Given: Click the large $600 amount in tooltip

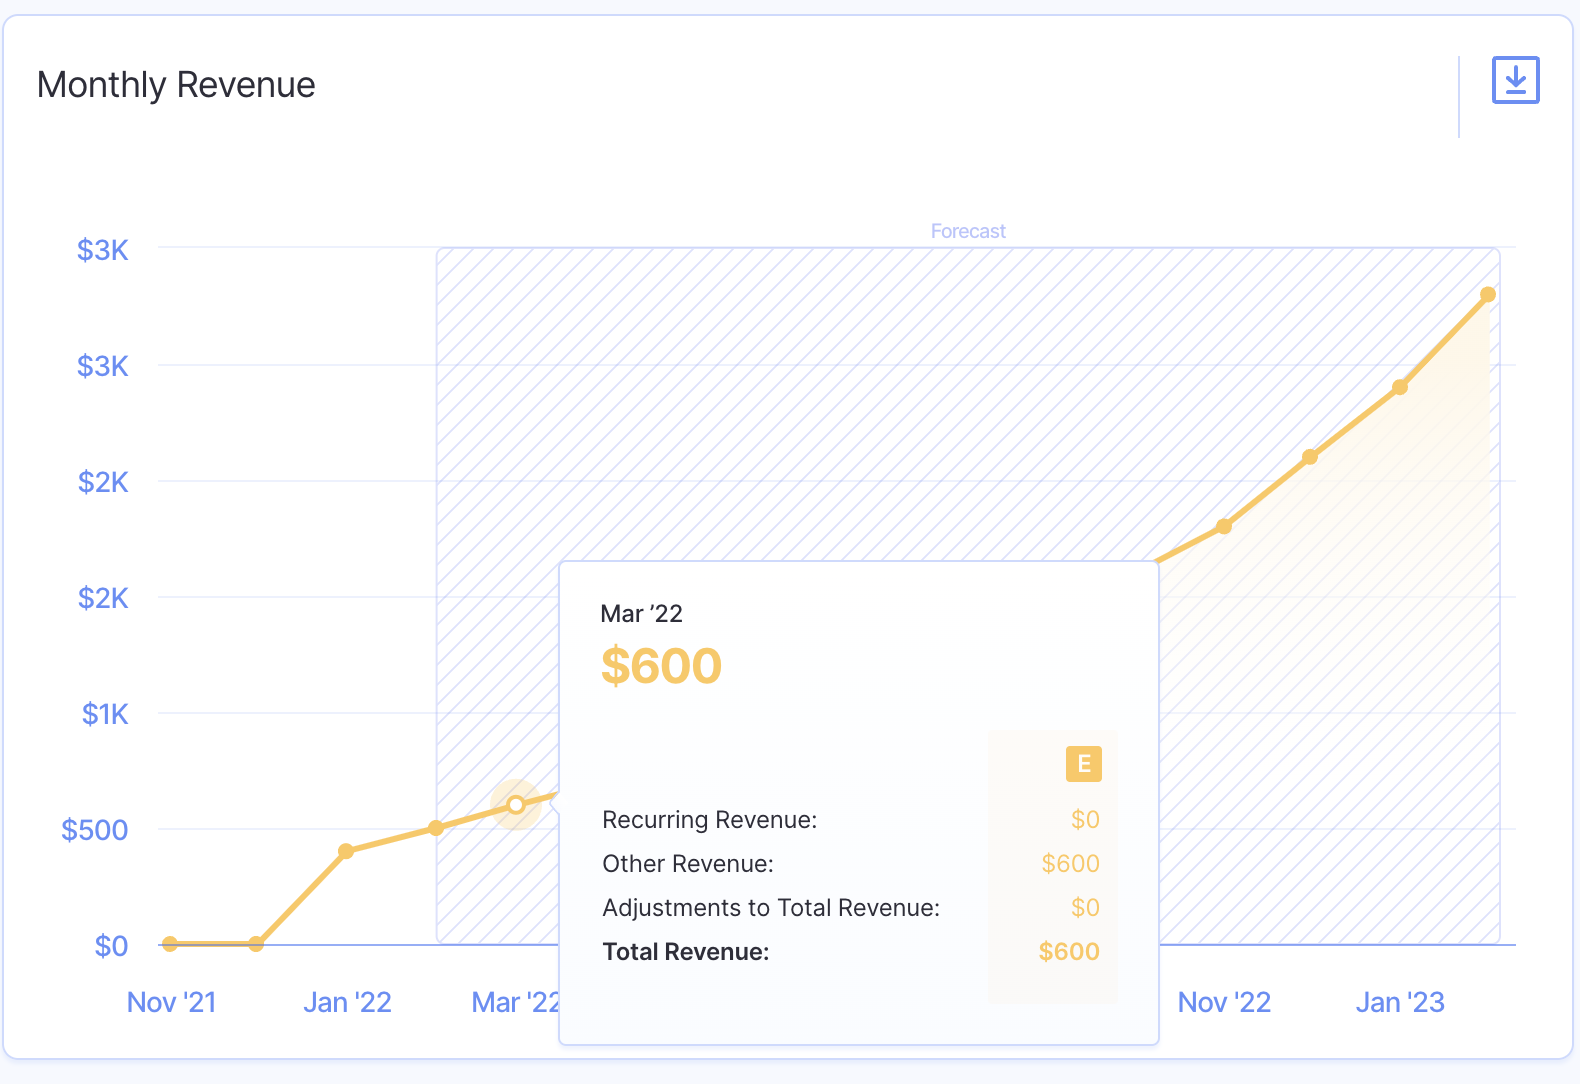Looking at the screenshot, I should click(x=661, y=666).
